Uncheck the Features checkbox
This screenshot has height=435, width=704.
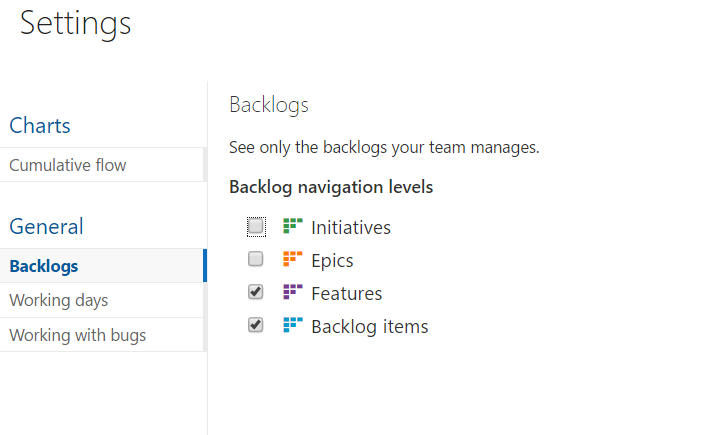coord(256,292)
